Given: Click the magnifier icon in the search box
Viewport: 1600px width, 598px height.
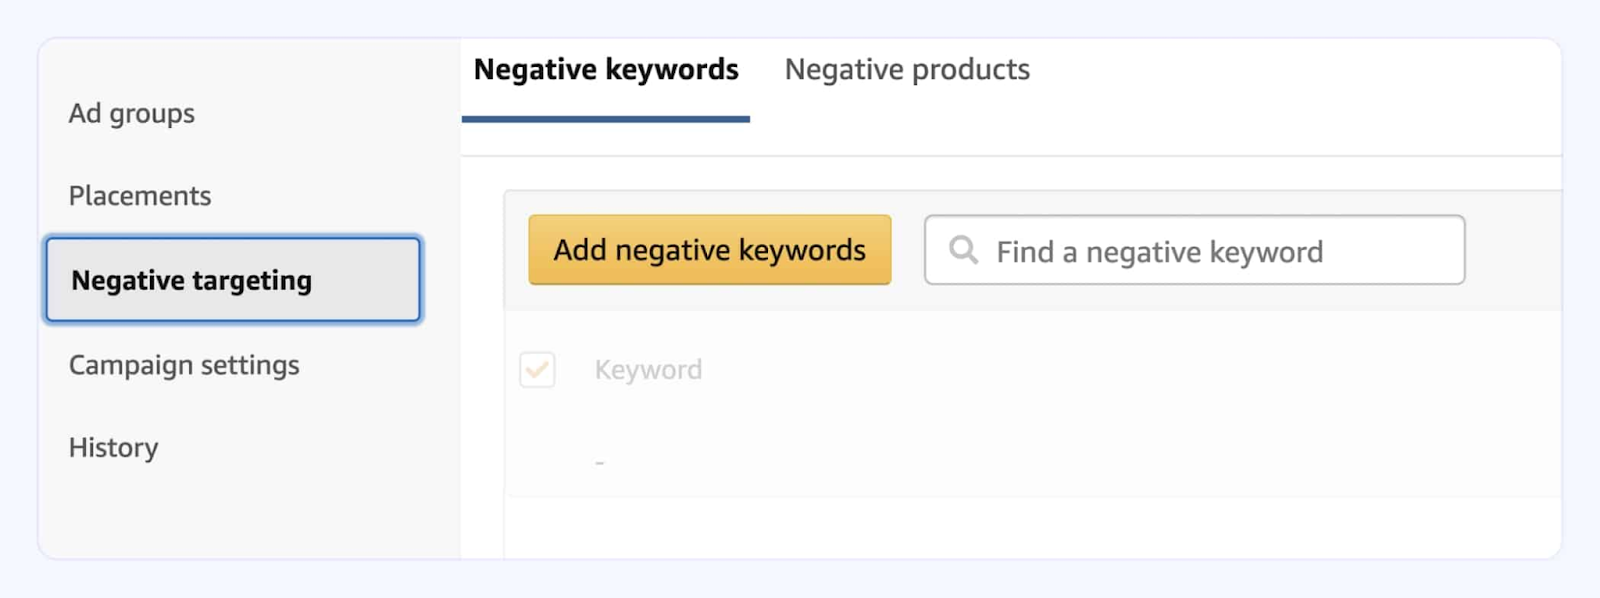Looking at the screenshot, I should 963,250.
